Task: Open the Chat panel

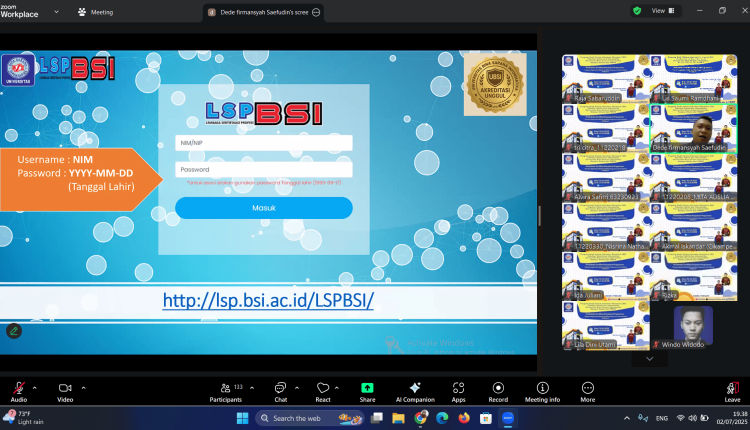Action: pos(280,392)
